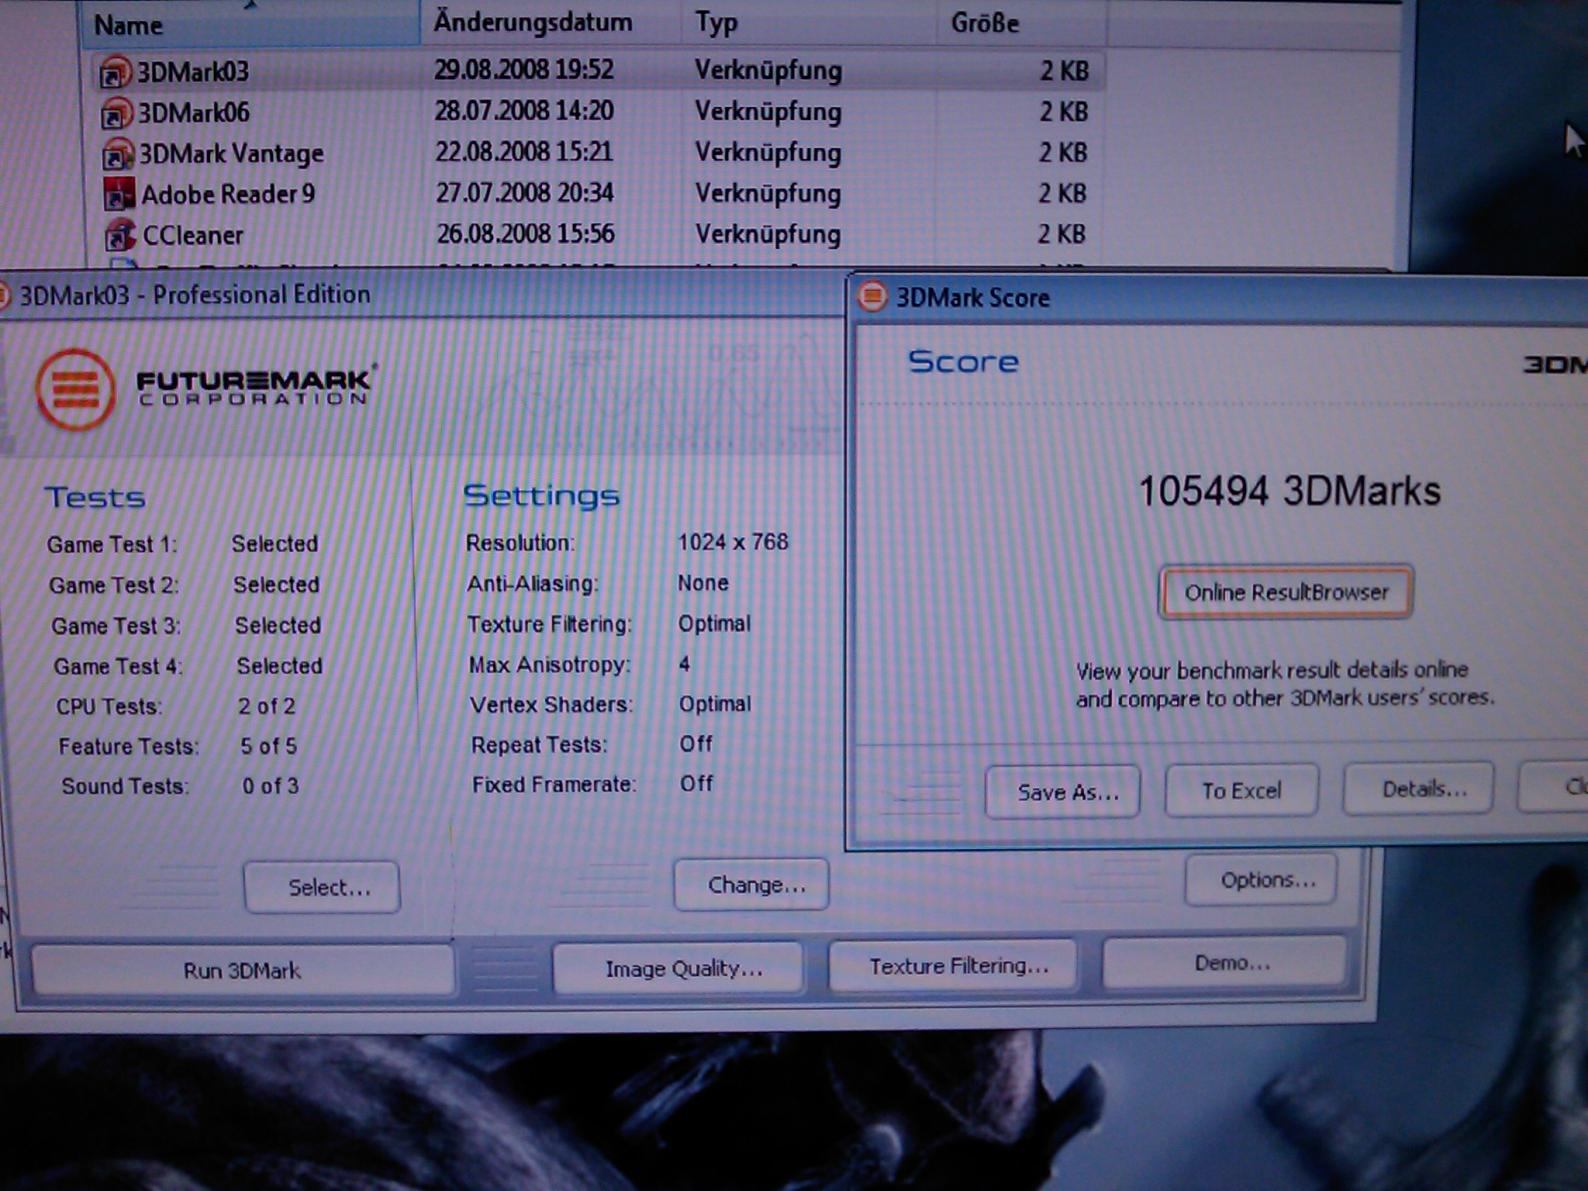Open the CCleaner shortcut icon
The height and width of the screenshot is (1191, 1588).
[119, 235]
